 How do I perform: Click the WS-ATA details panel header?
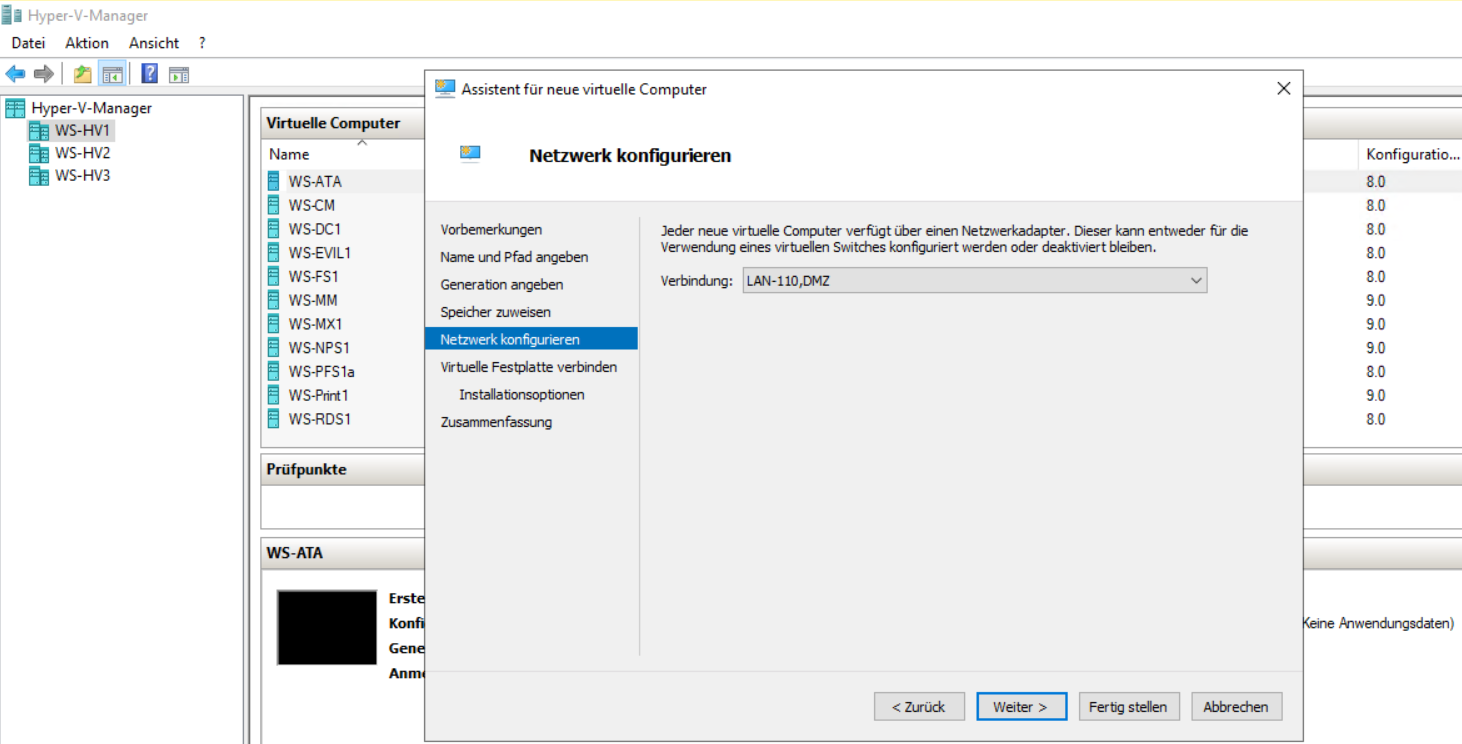click(x=294, y=552)
